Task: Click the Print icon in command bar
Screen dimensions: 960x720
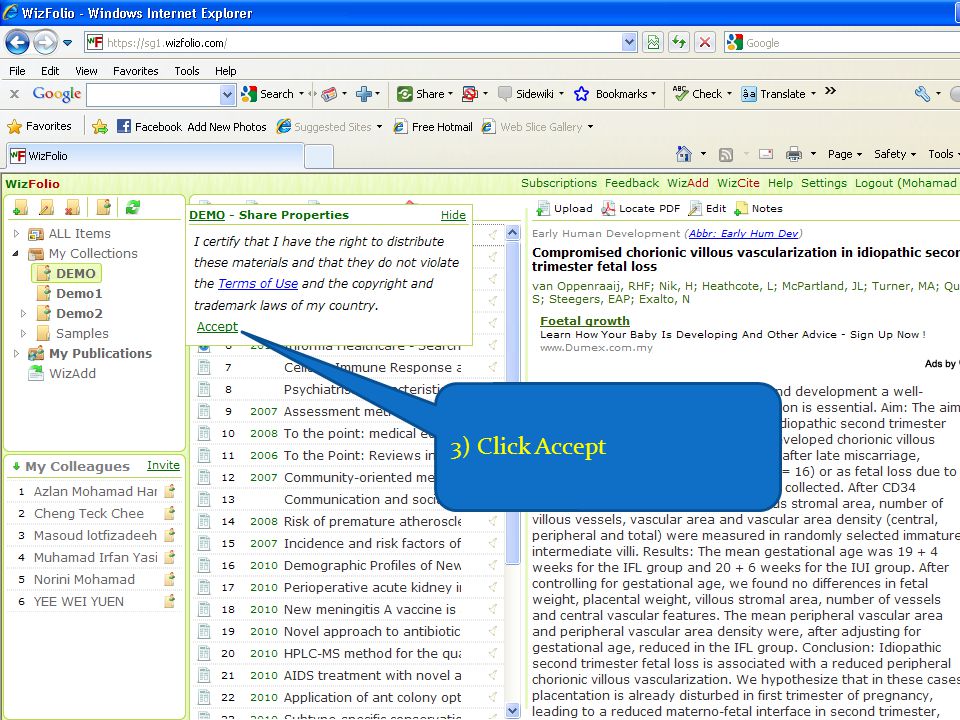Action: 793,154
